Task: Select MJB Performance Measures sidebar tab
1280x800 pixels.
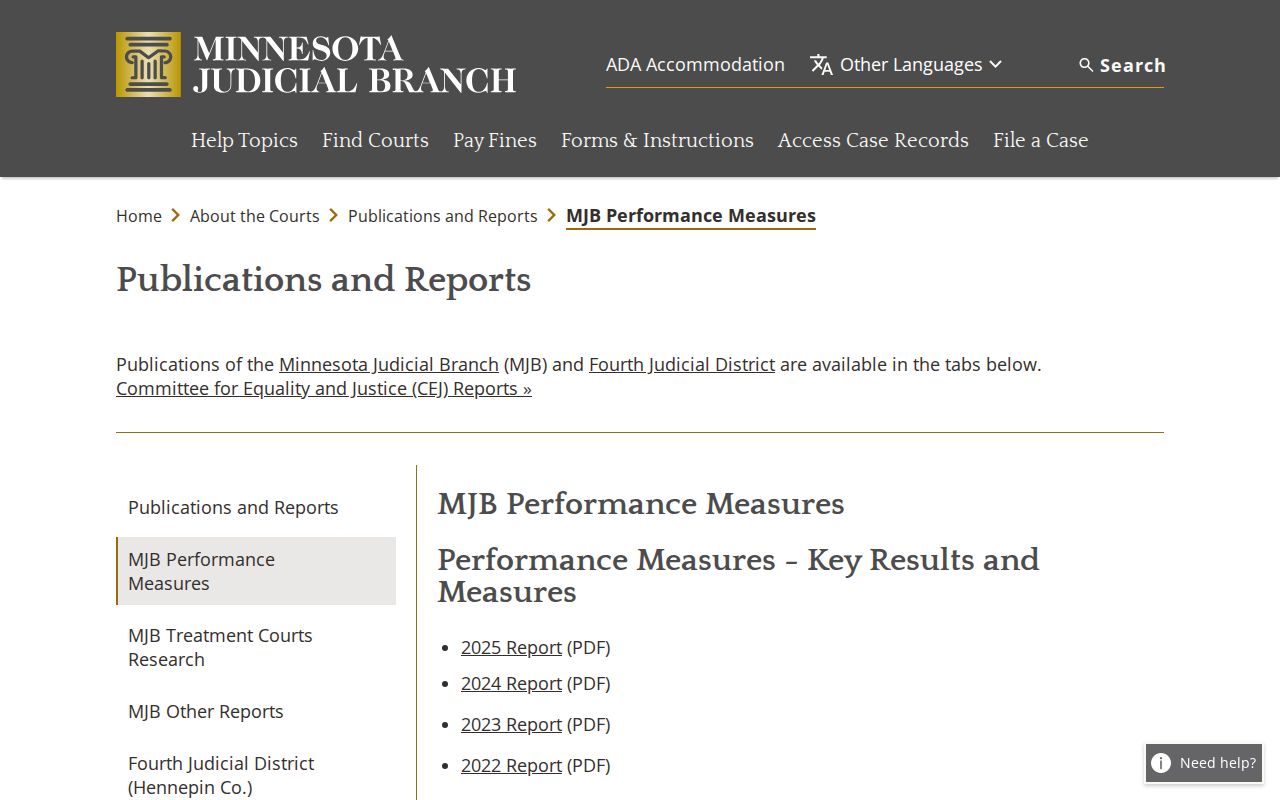Action: point(256,571)
